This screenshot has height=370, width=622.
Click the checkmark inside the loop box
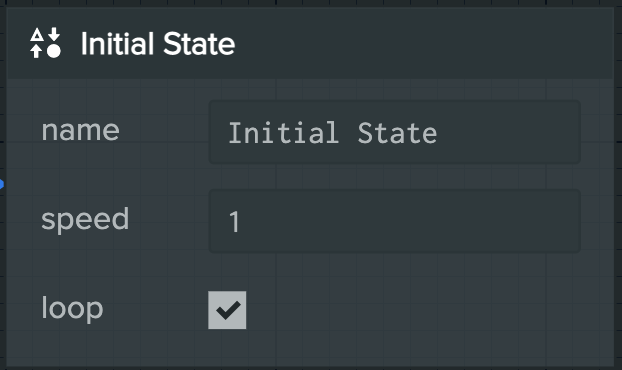click(x=227, y=310)
